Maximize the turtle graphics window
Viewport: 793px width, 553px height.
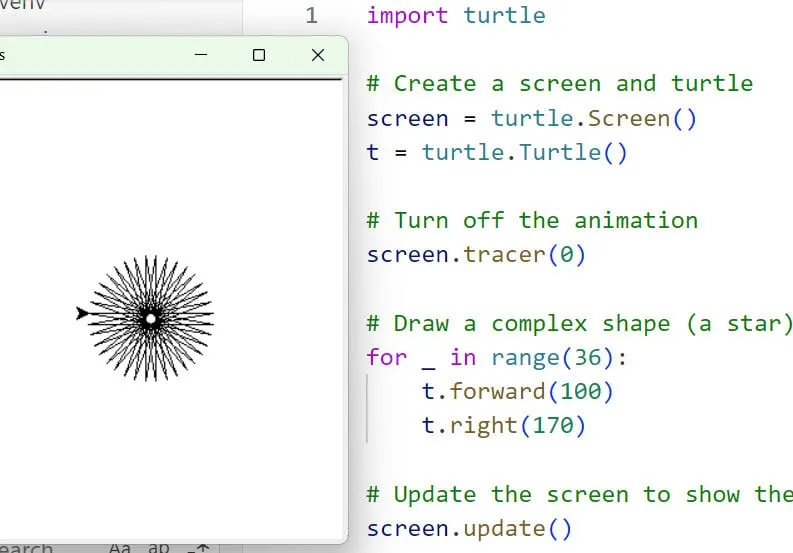click(259, 56)
